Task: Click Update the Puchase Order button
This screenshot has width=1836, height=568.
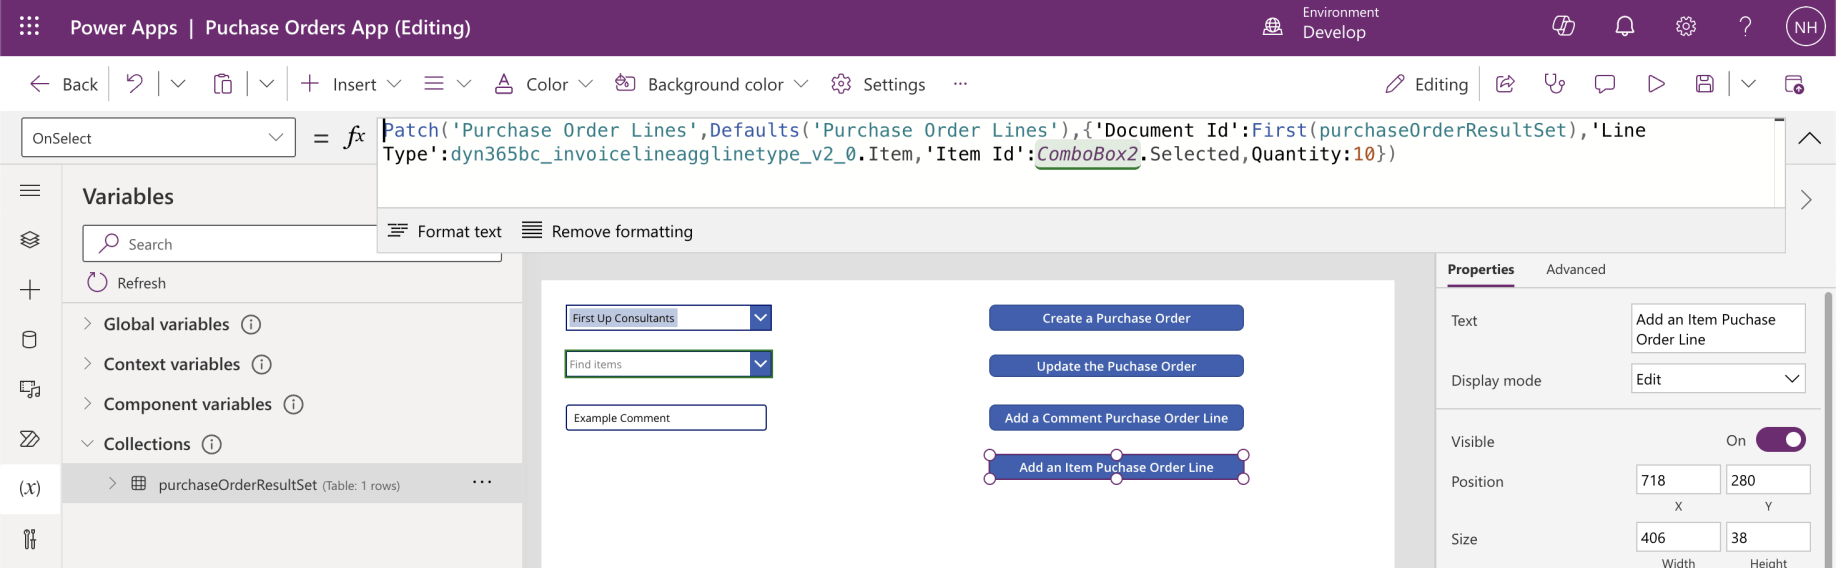Action: click(1116, 366)
